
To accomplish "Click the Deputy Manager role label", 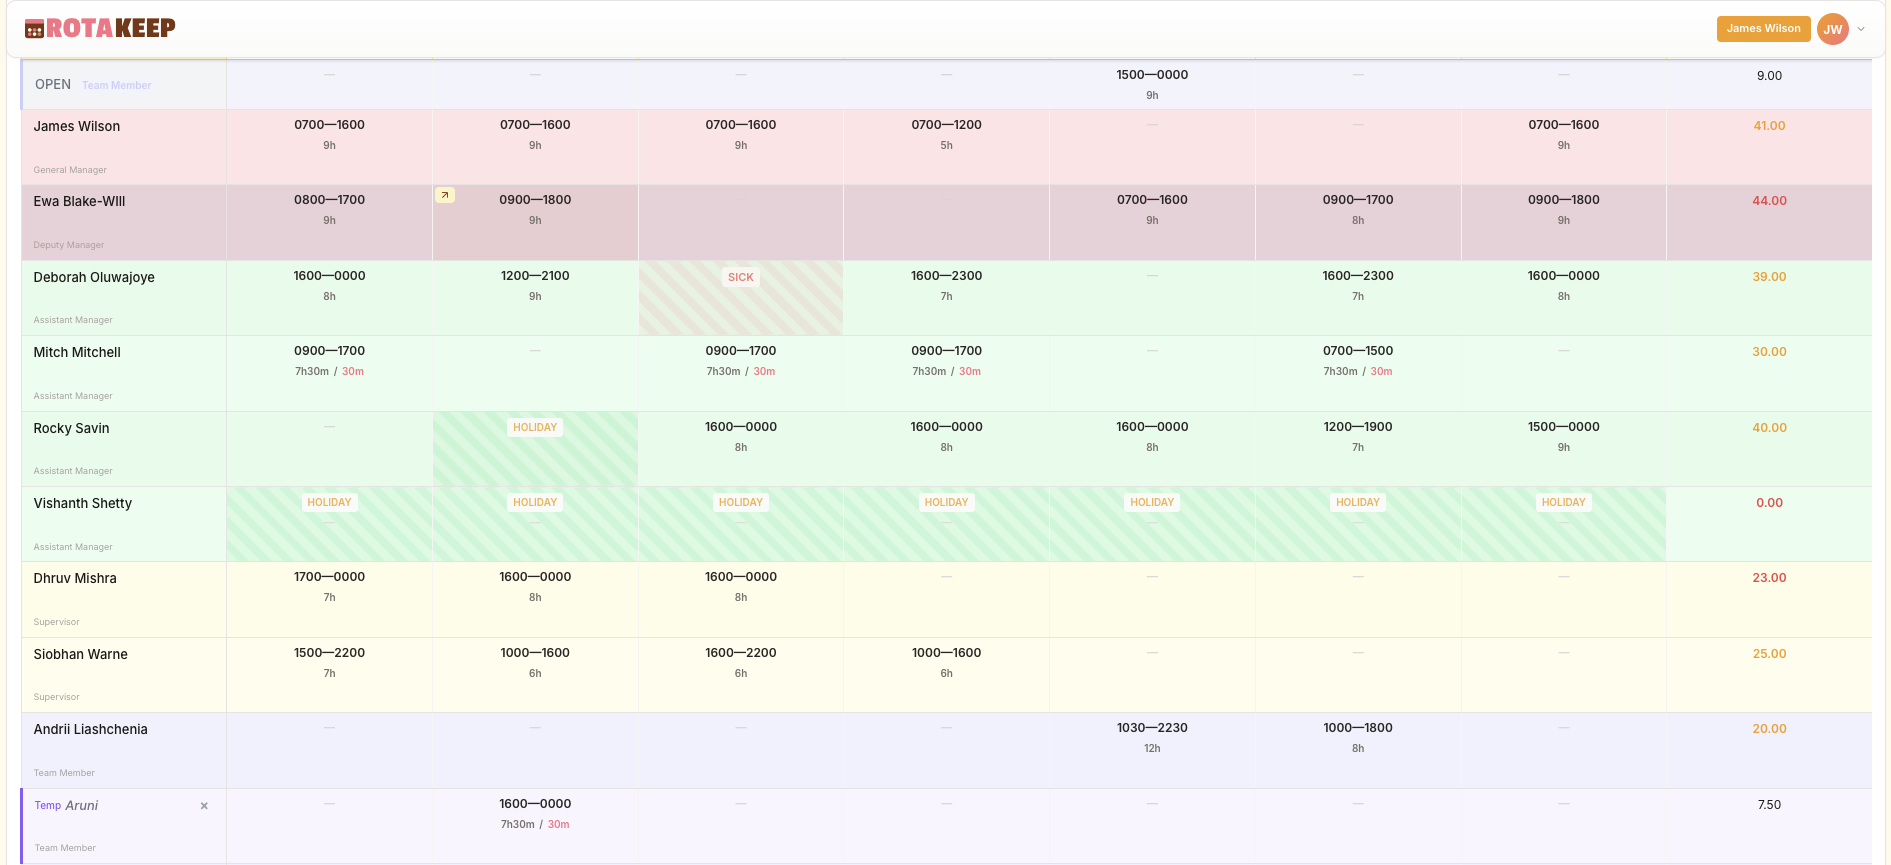I will (x=69, y=245).
